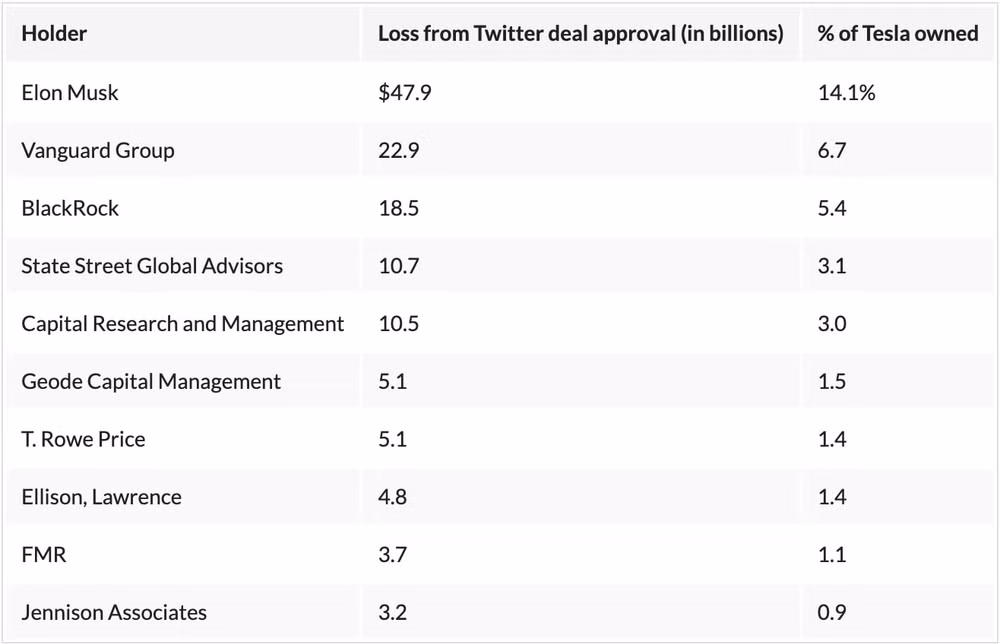Click State Street Global Advisors cell
This screenshot has width=1000, height=644.
(x=152, y=266)
